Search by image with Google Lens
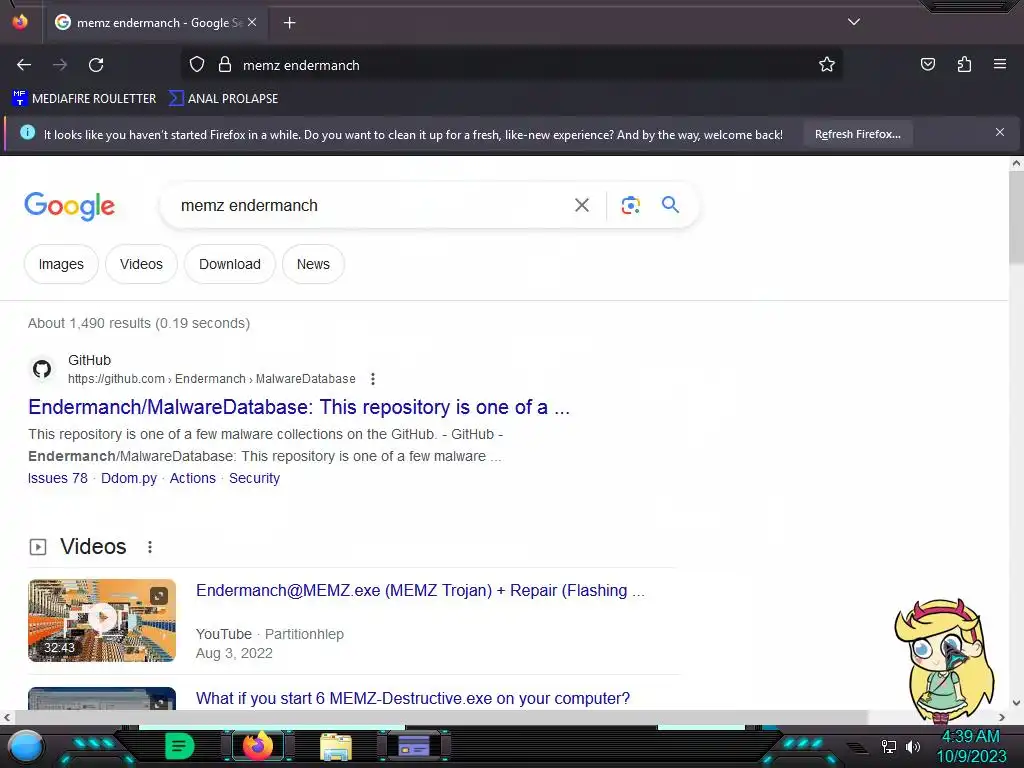This screenshot has height=768, width=1024. (630, 205)
